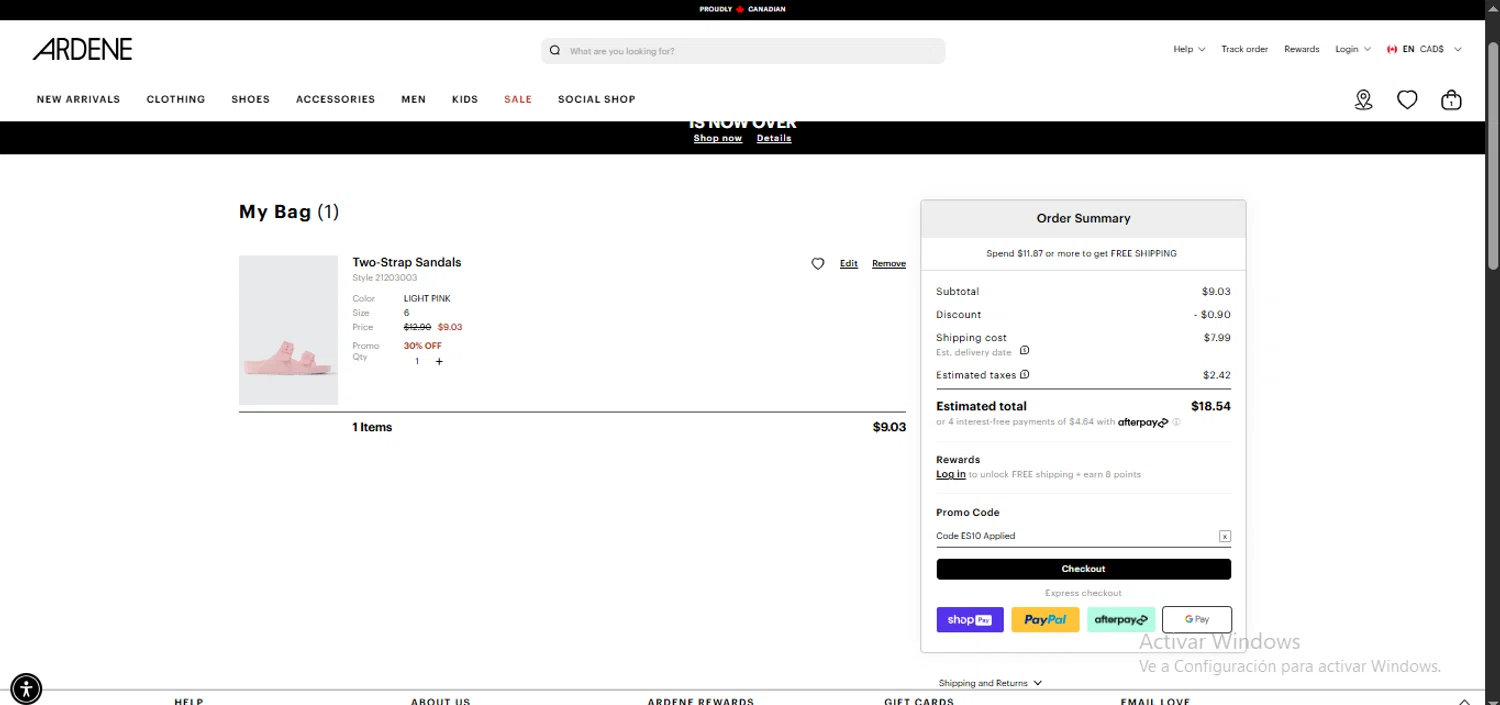Expand the Login dropdown
This screenshot has height=705, width=1500.
click(x=1353, y=49)
